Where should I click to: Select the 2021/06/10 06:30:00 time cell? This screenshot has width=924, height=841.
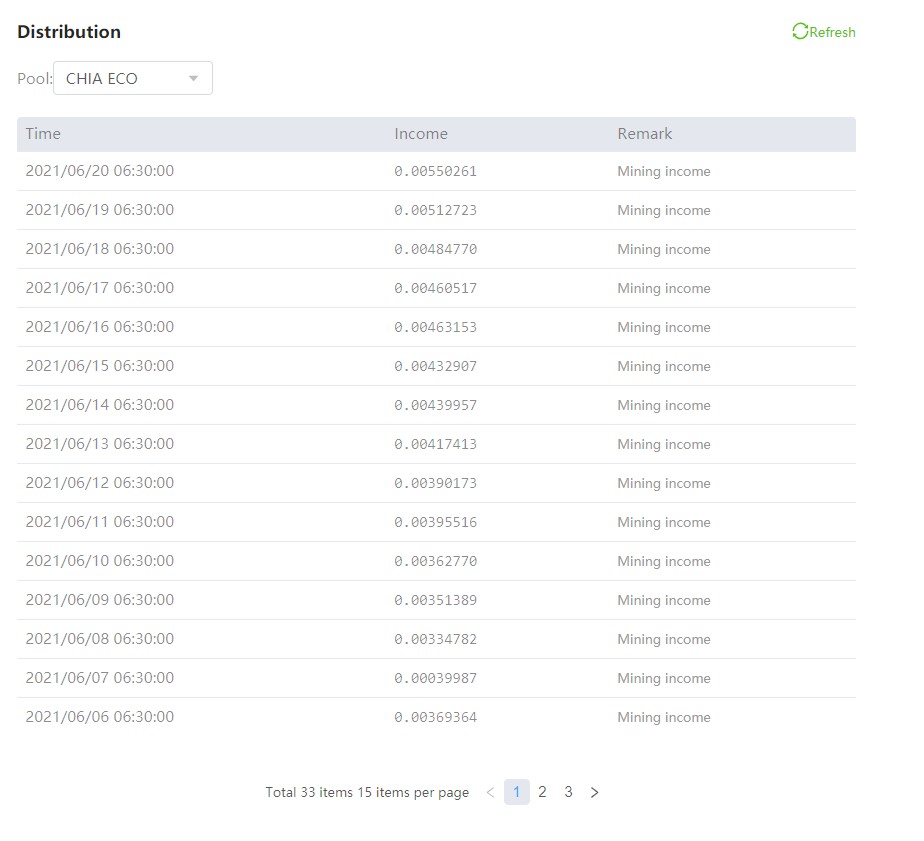point(100,560)
